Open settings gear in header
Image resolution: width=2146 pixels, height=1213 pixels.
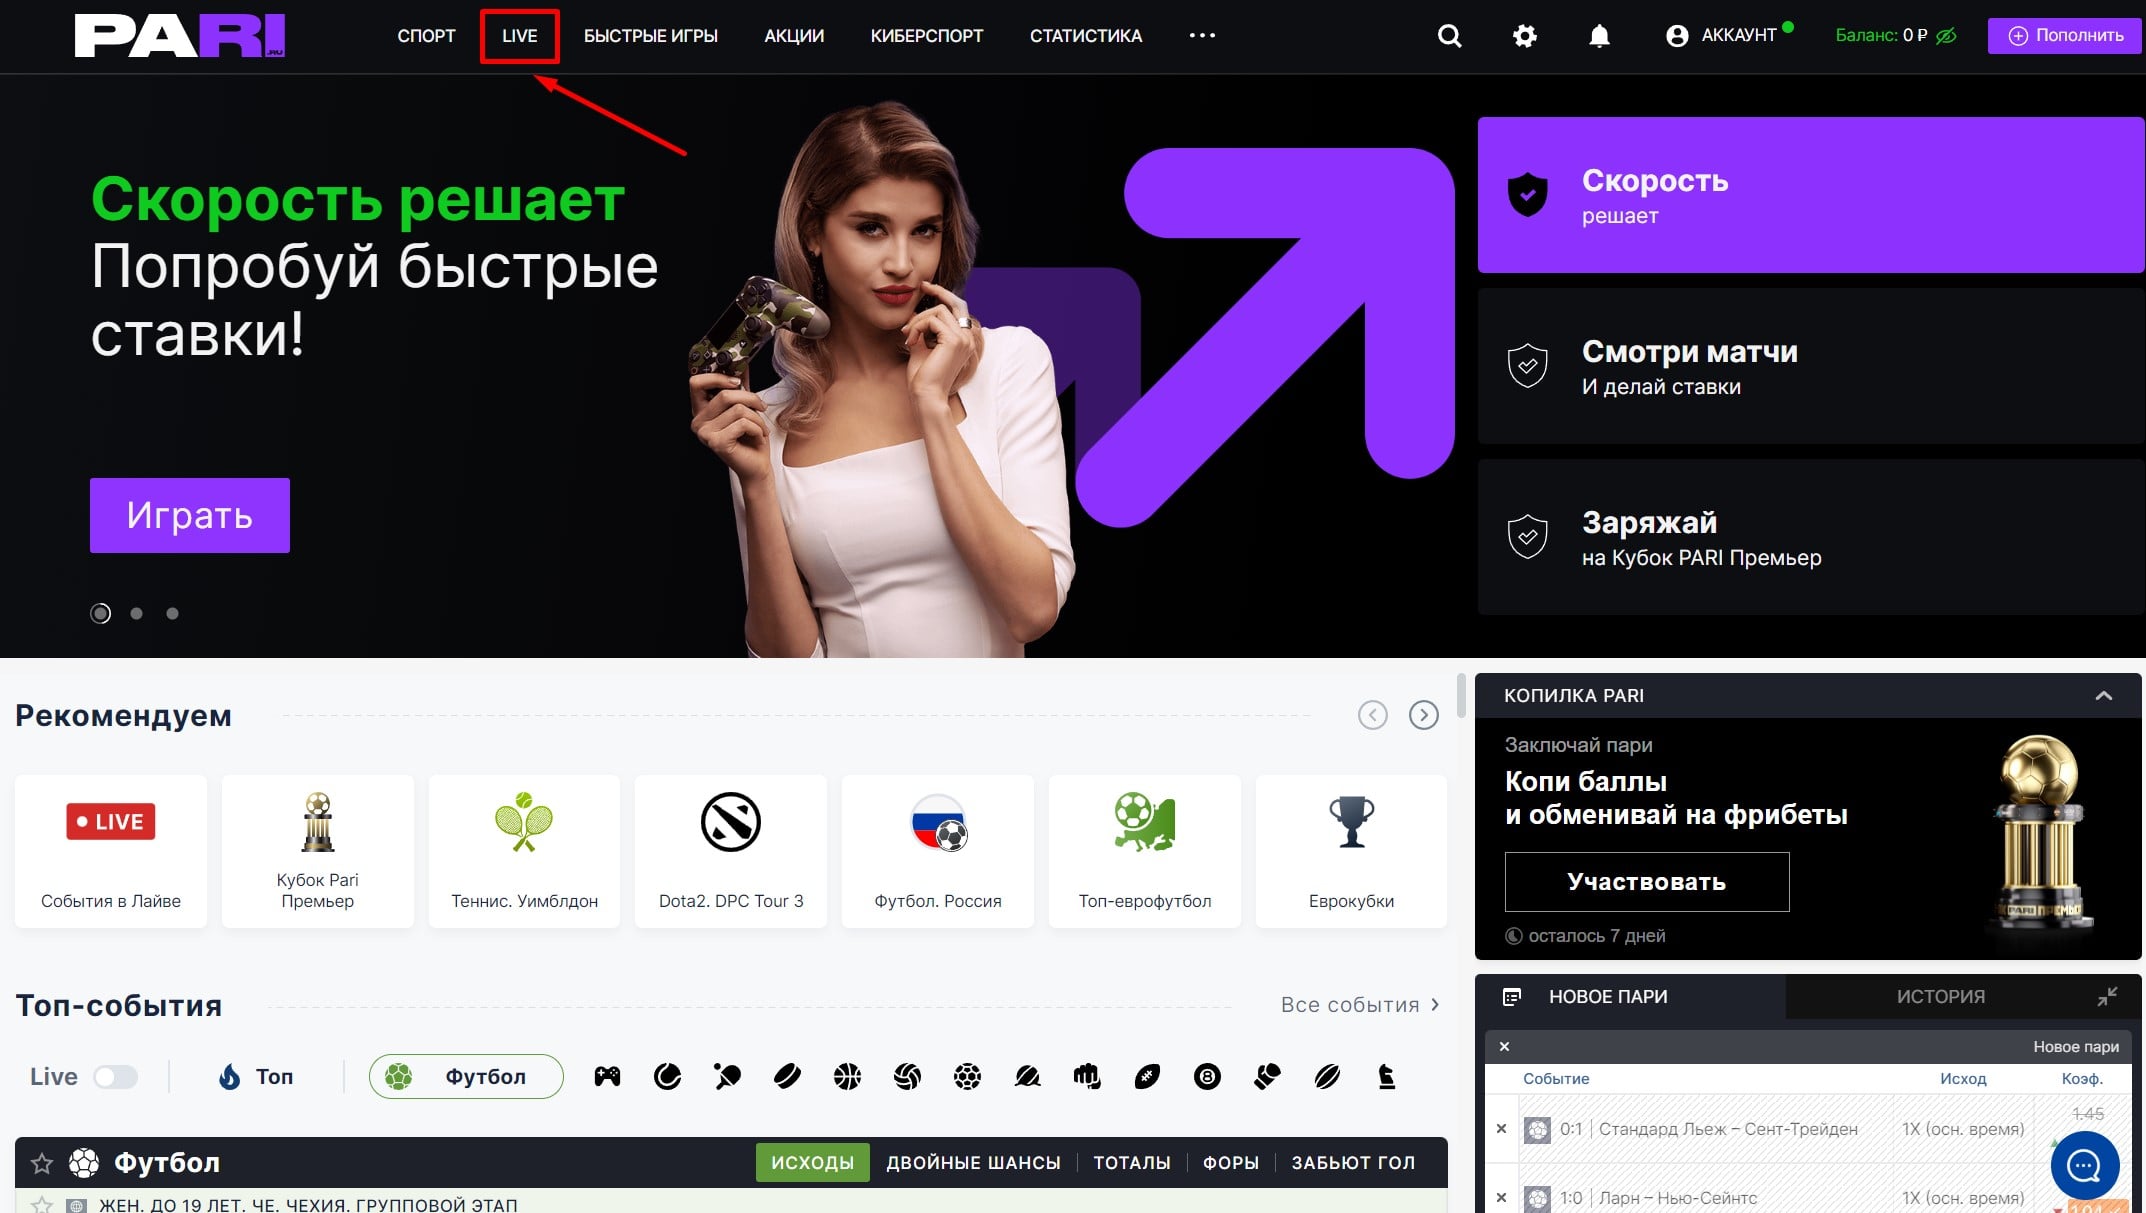(x=1524, y=36)
